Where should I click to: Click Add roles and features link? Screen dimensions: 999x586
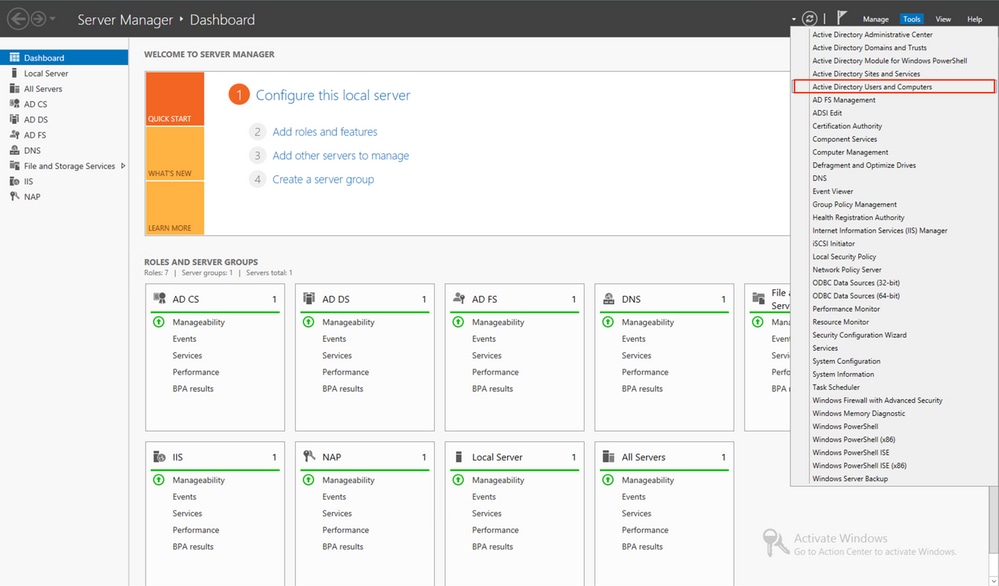click(x=325, y=132)
